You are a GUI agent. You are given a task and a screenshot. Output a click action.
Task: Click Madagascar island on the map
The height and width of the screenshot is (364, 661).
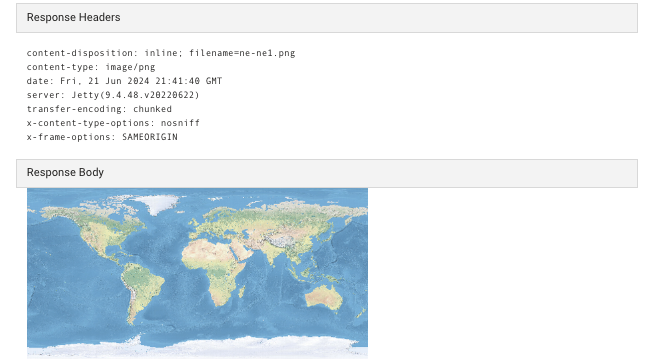pos(242,291)
